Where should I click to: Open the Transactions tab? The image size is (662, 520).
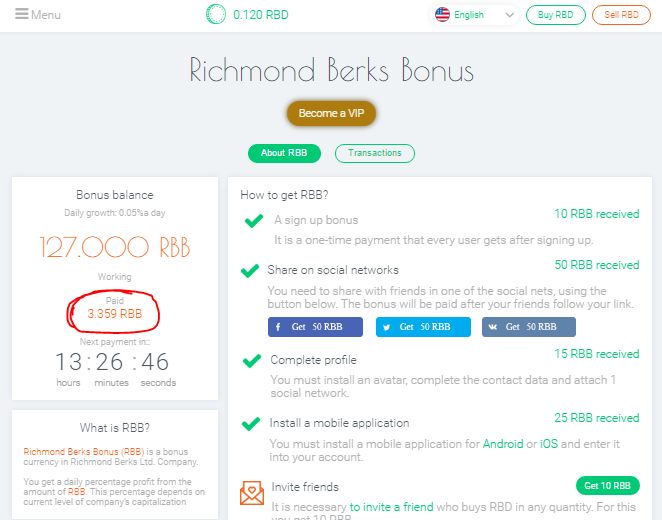(x=375, y=153)
